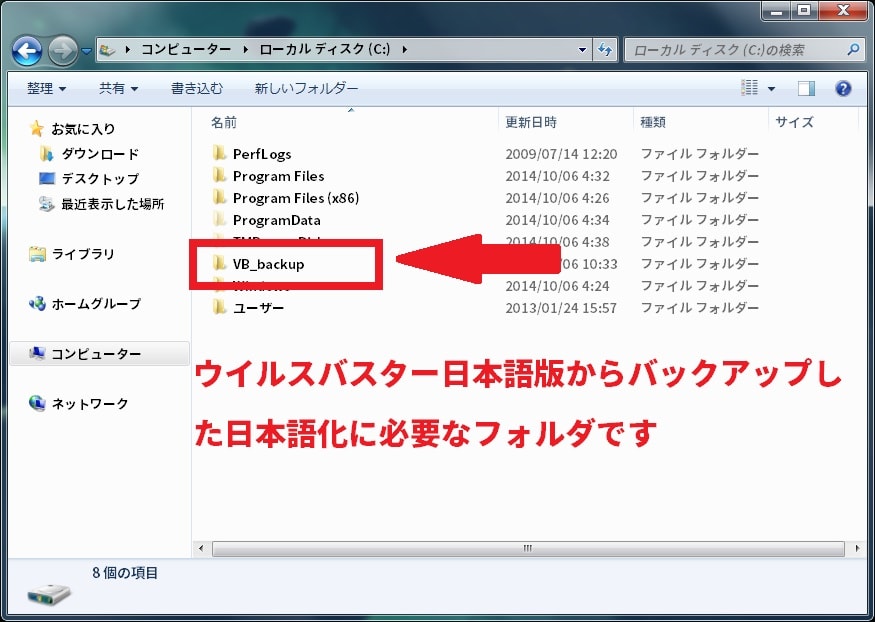Click the Forward navigation arrow button
875x622 pixels.
(62, 49)
